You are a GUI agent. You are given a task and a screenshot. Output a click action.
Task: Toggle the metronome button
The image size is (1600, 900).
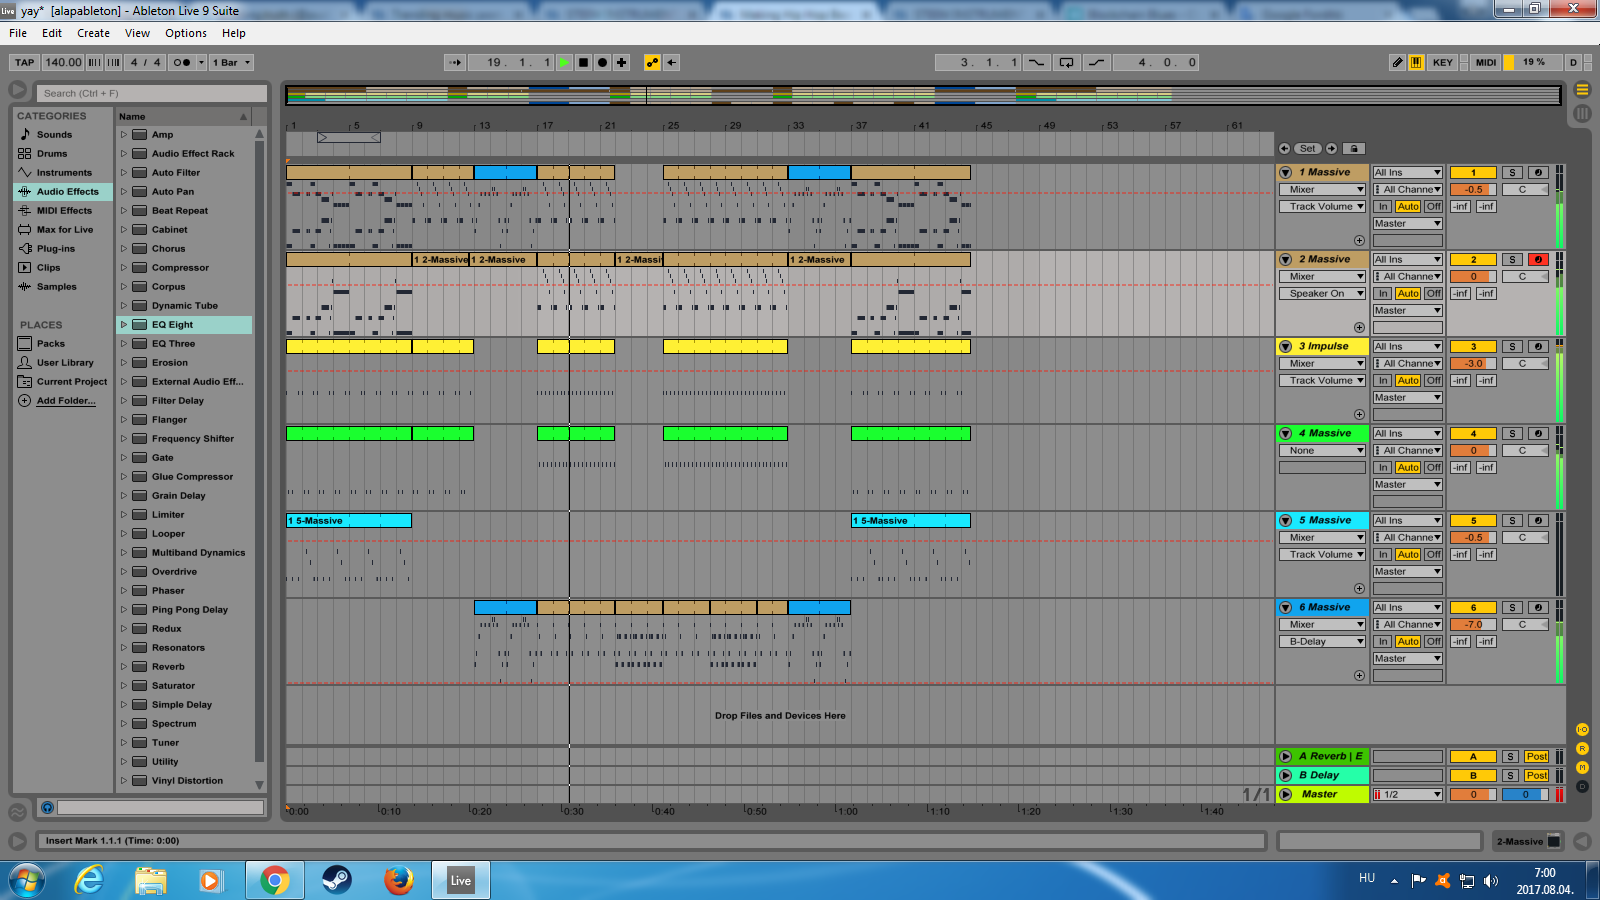[181, 62]
